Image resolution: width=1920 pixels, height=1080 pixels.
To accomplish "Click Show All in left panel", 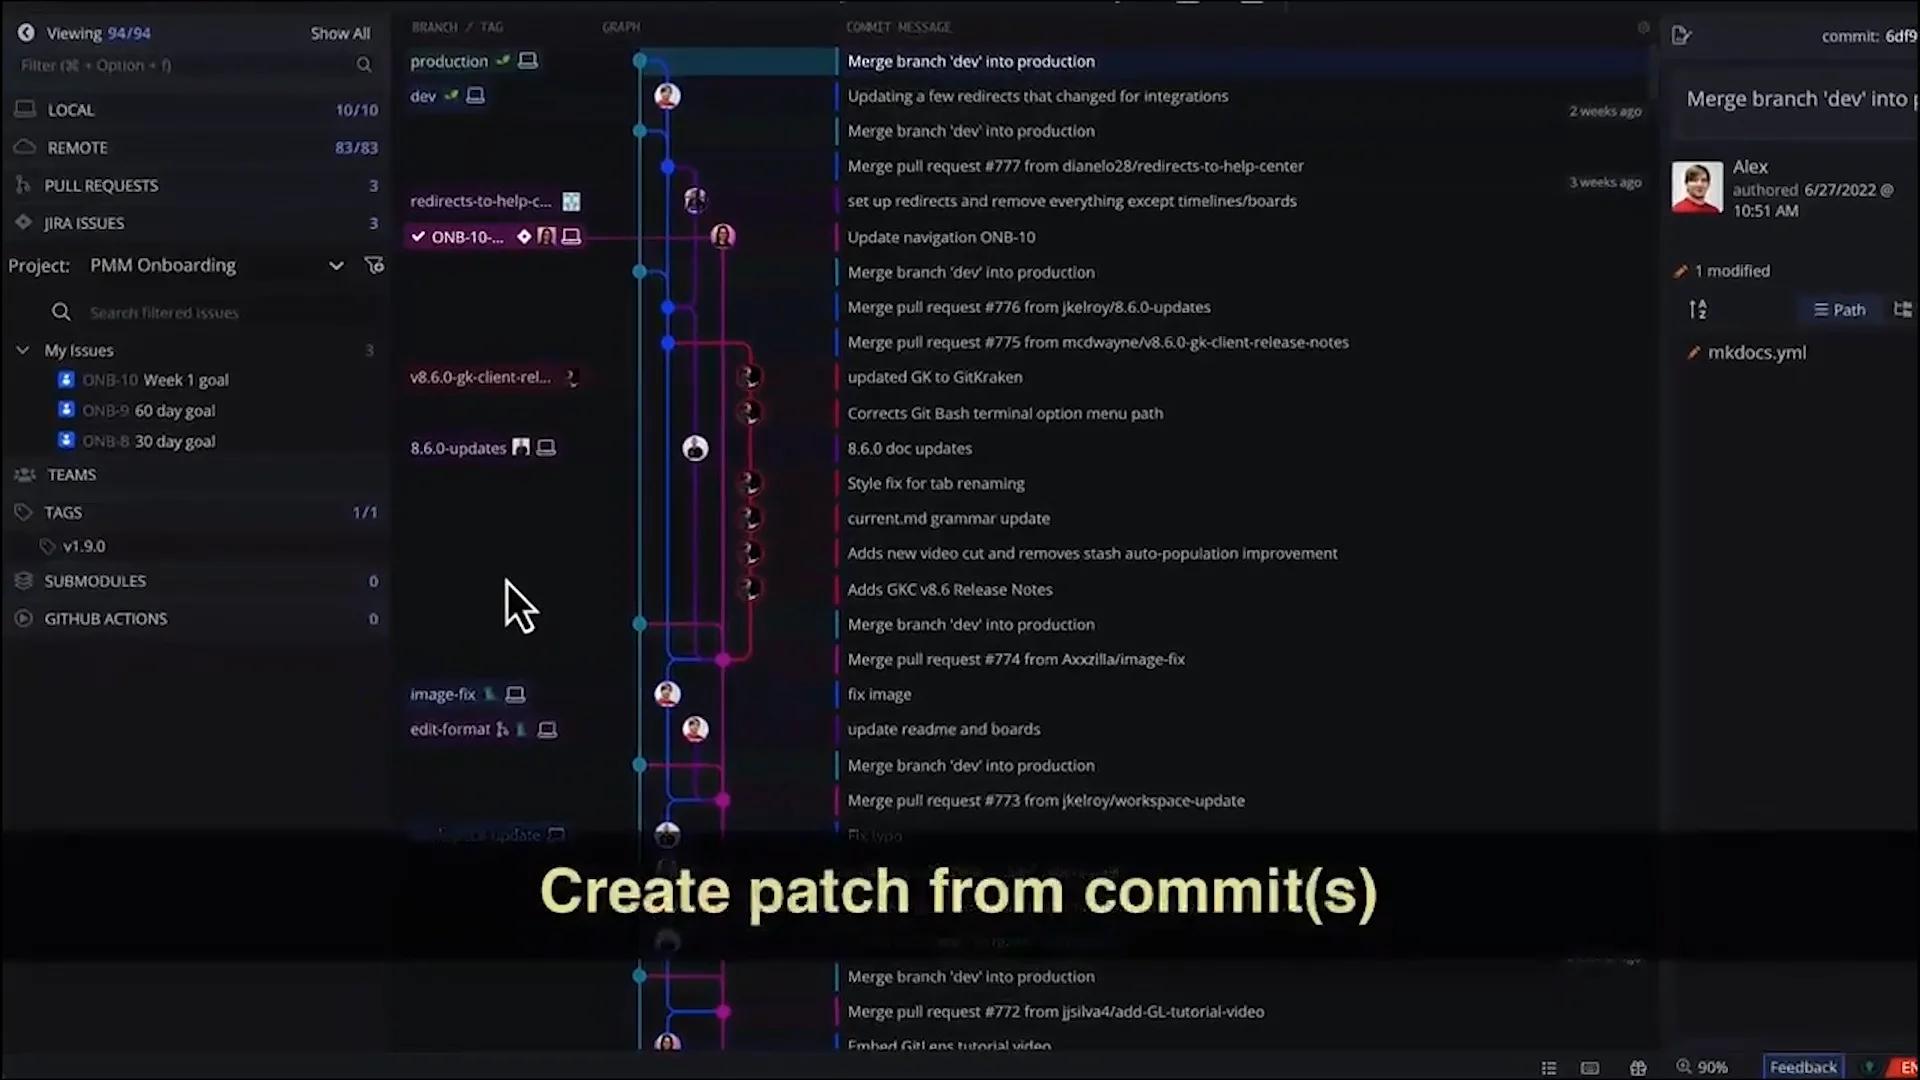I will pos(340,33).
